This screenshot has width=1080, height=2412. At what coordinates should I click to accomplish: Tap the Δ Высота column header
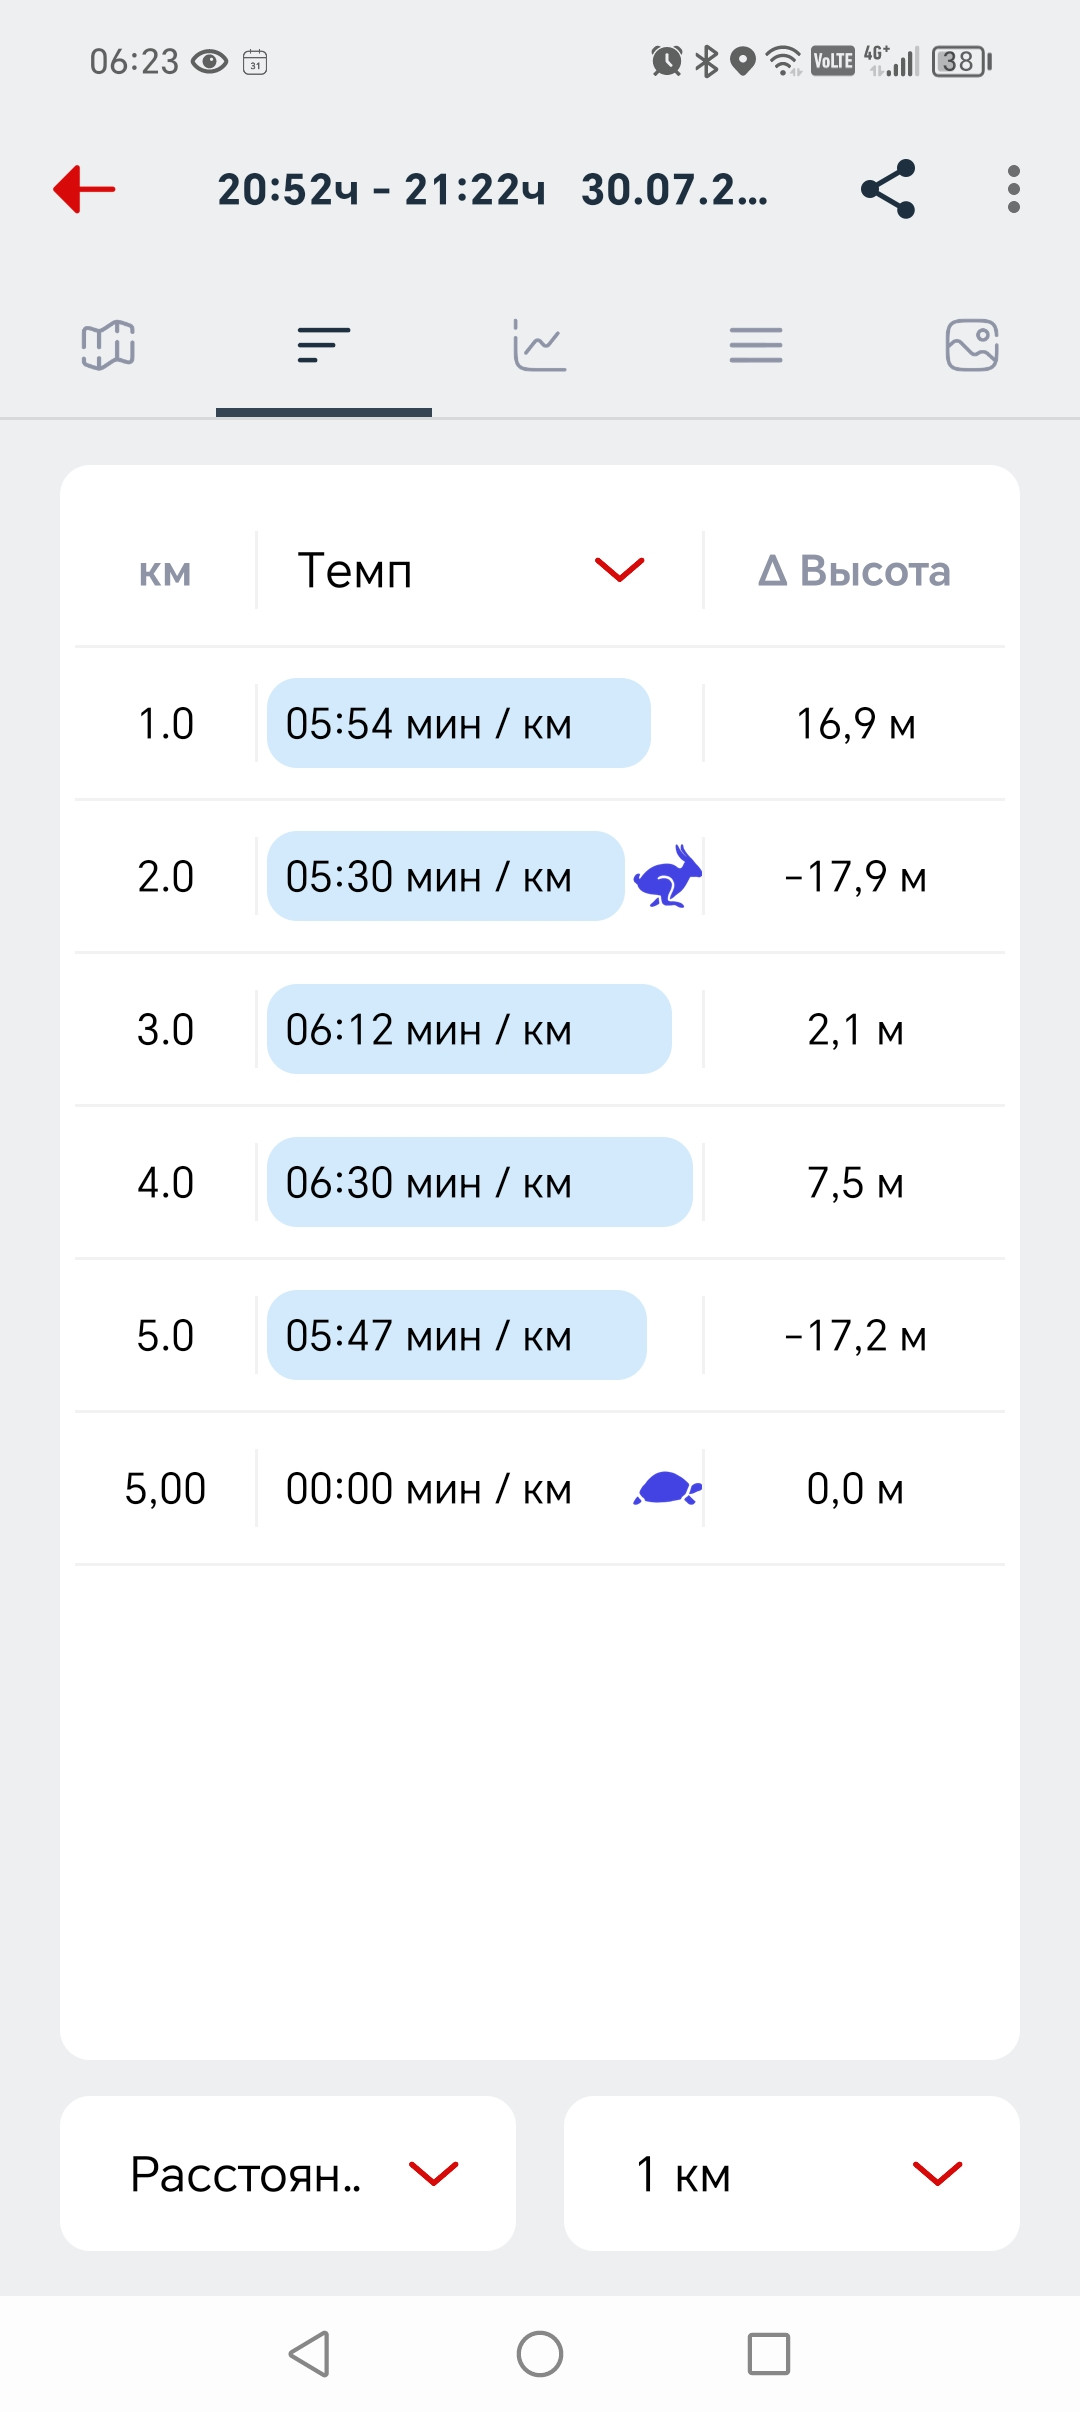click(855, 571)
